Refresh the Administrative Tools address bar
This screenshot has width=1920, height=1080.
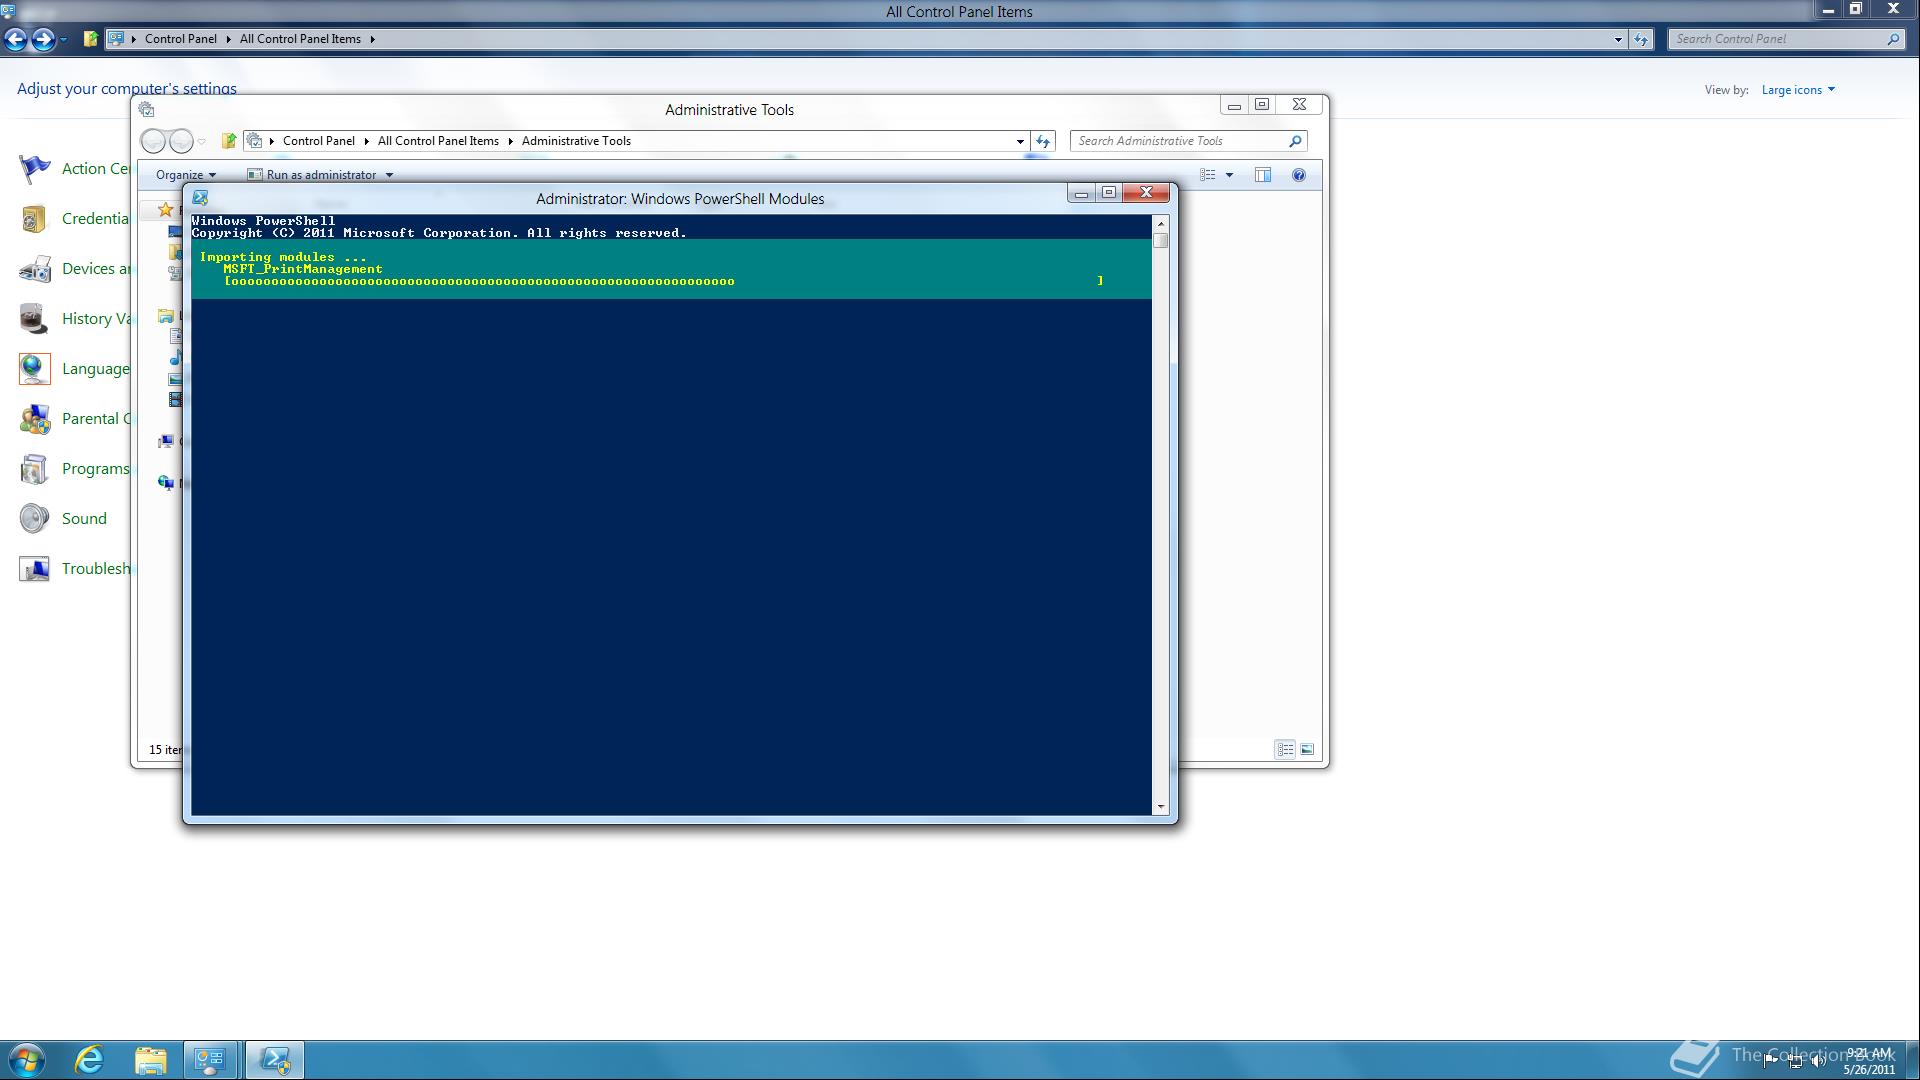[x=1043, y=141]
